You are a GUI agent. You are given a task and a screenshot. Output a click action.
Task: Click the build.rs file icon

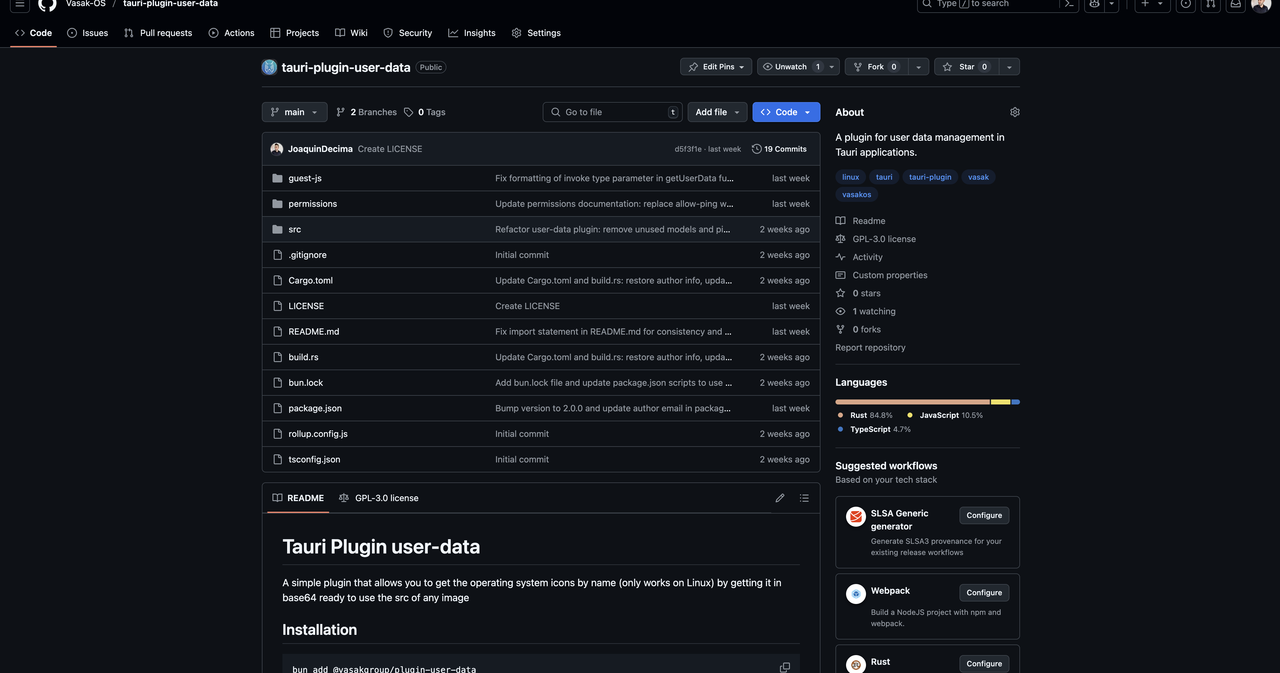click(278, 357)
